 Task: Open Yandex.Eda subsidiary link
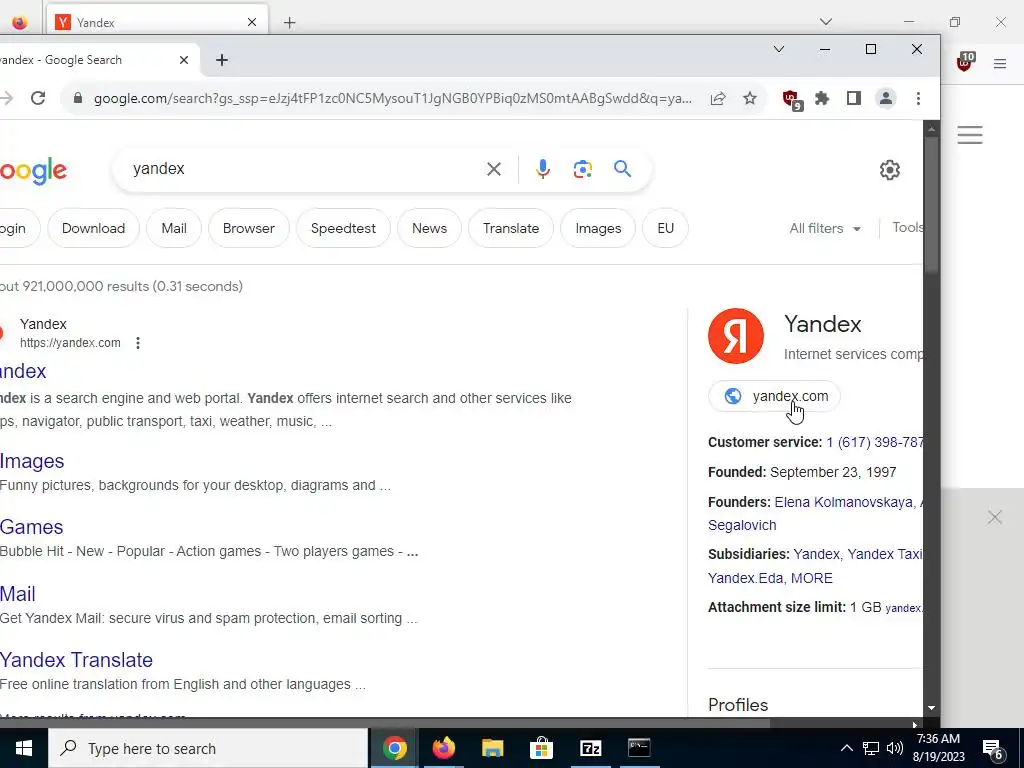click(745, 579)
